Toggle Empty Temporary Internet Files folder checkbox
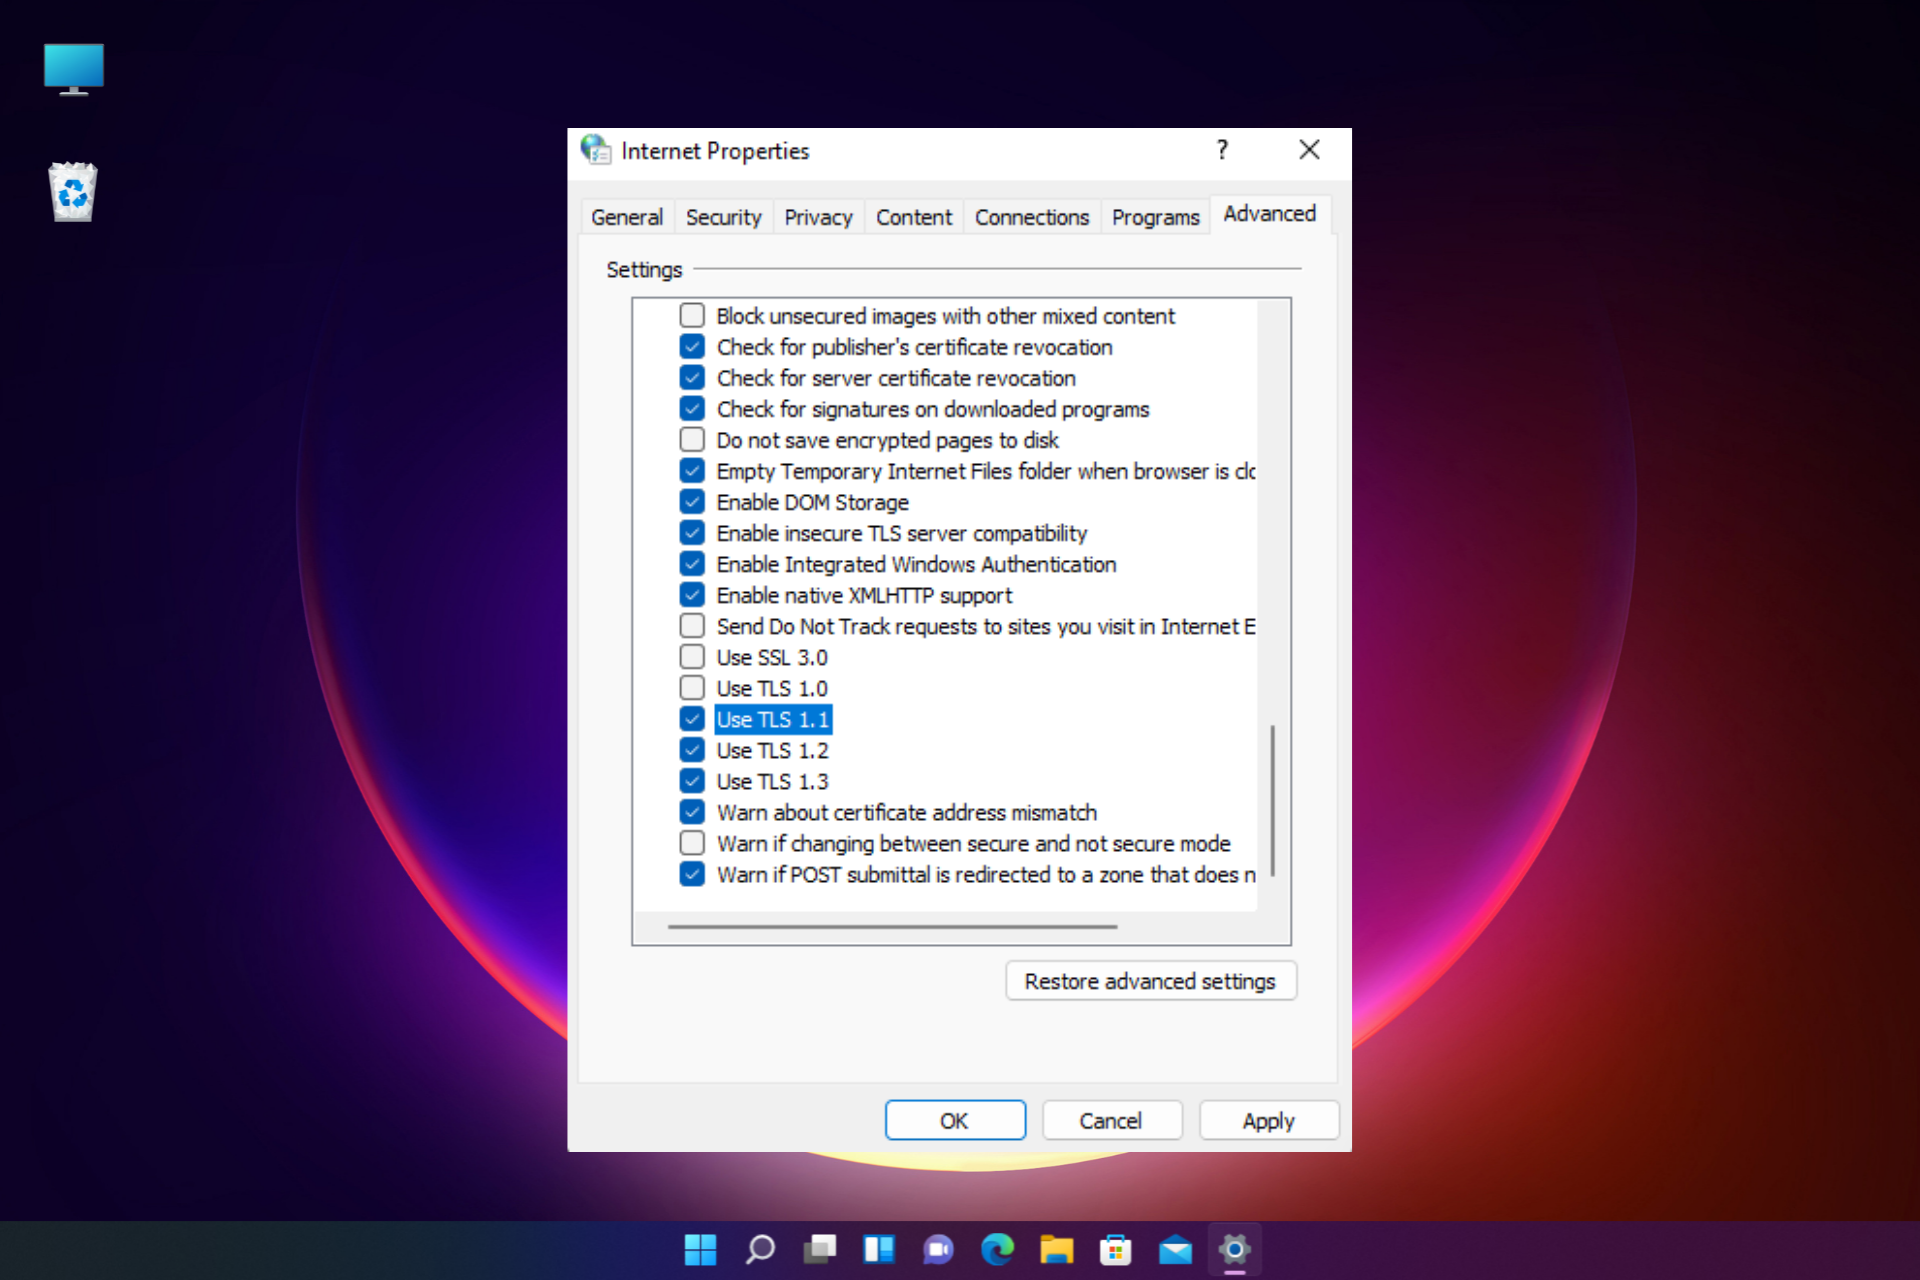This screenshot has width=1920, height=1280. pyautogui.click(x=692, y=471)
